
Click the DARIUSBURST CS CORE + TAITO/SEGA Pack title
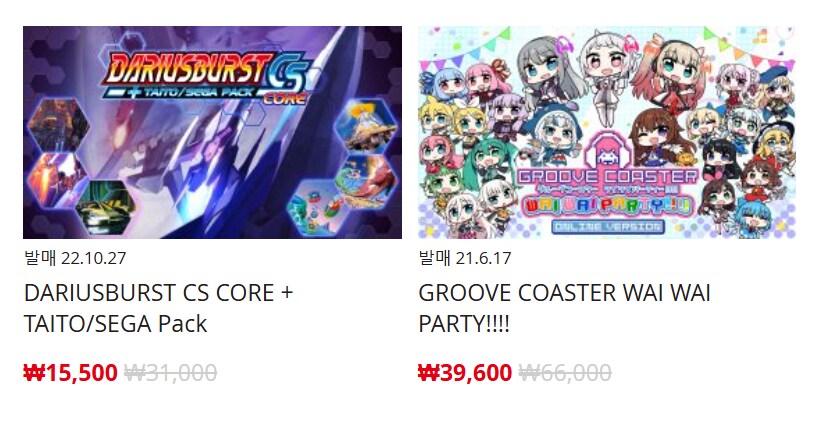click(158, 308)
